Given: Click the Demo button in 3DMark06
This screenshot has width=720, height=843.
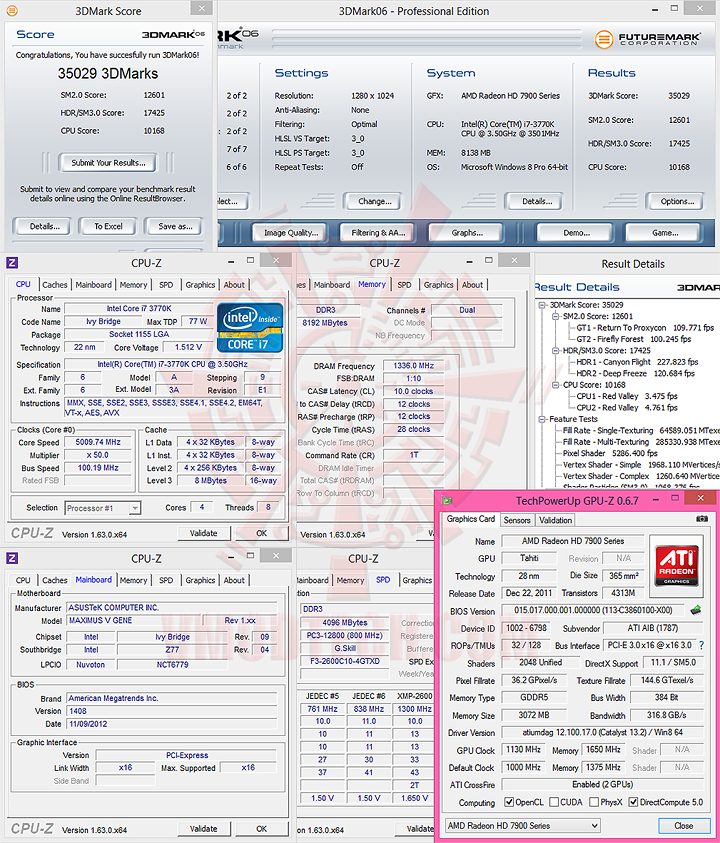Looking at the screenshot, I should [x=576, y=233].
